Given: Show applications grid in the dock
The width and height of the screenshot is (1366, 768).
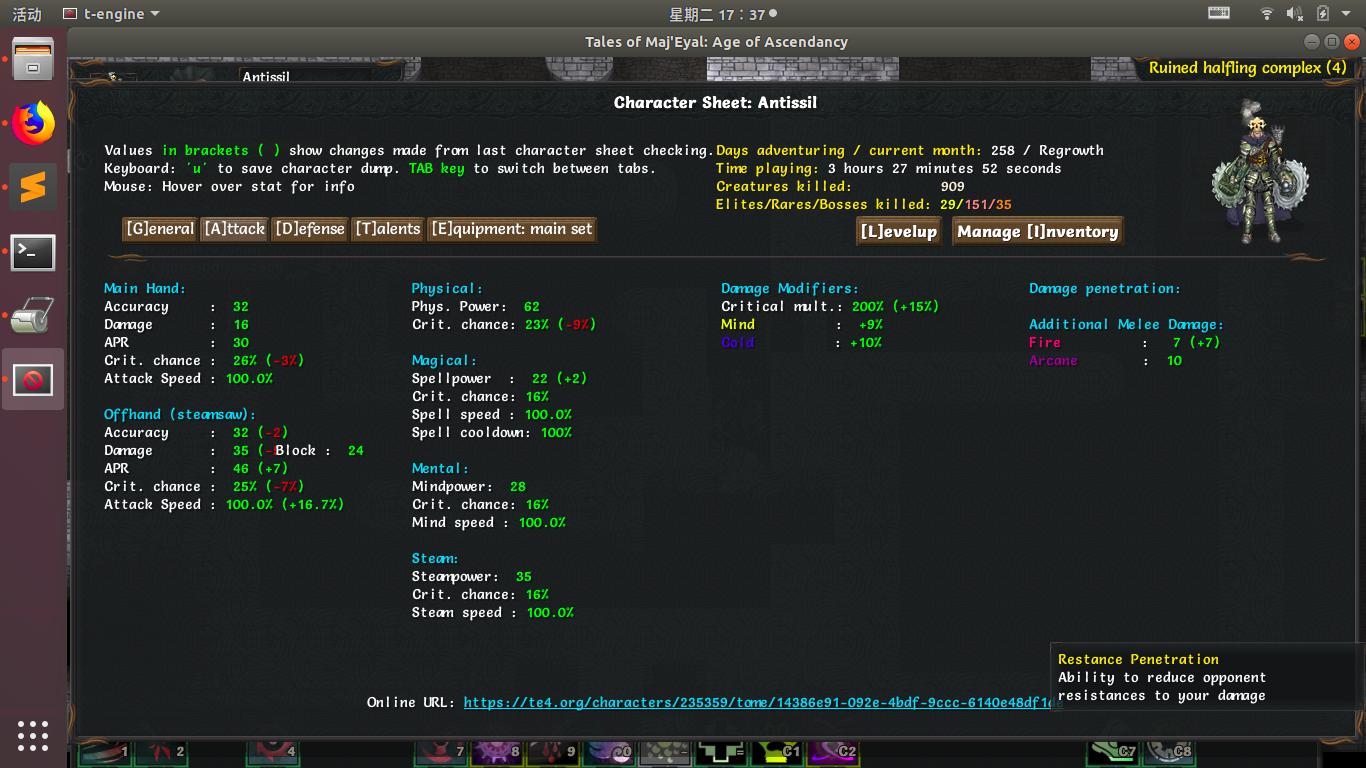Looking at the screenshot, I should [x=33, y=735].
